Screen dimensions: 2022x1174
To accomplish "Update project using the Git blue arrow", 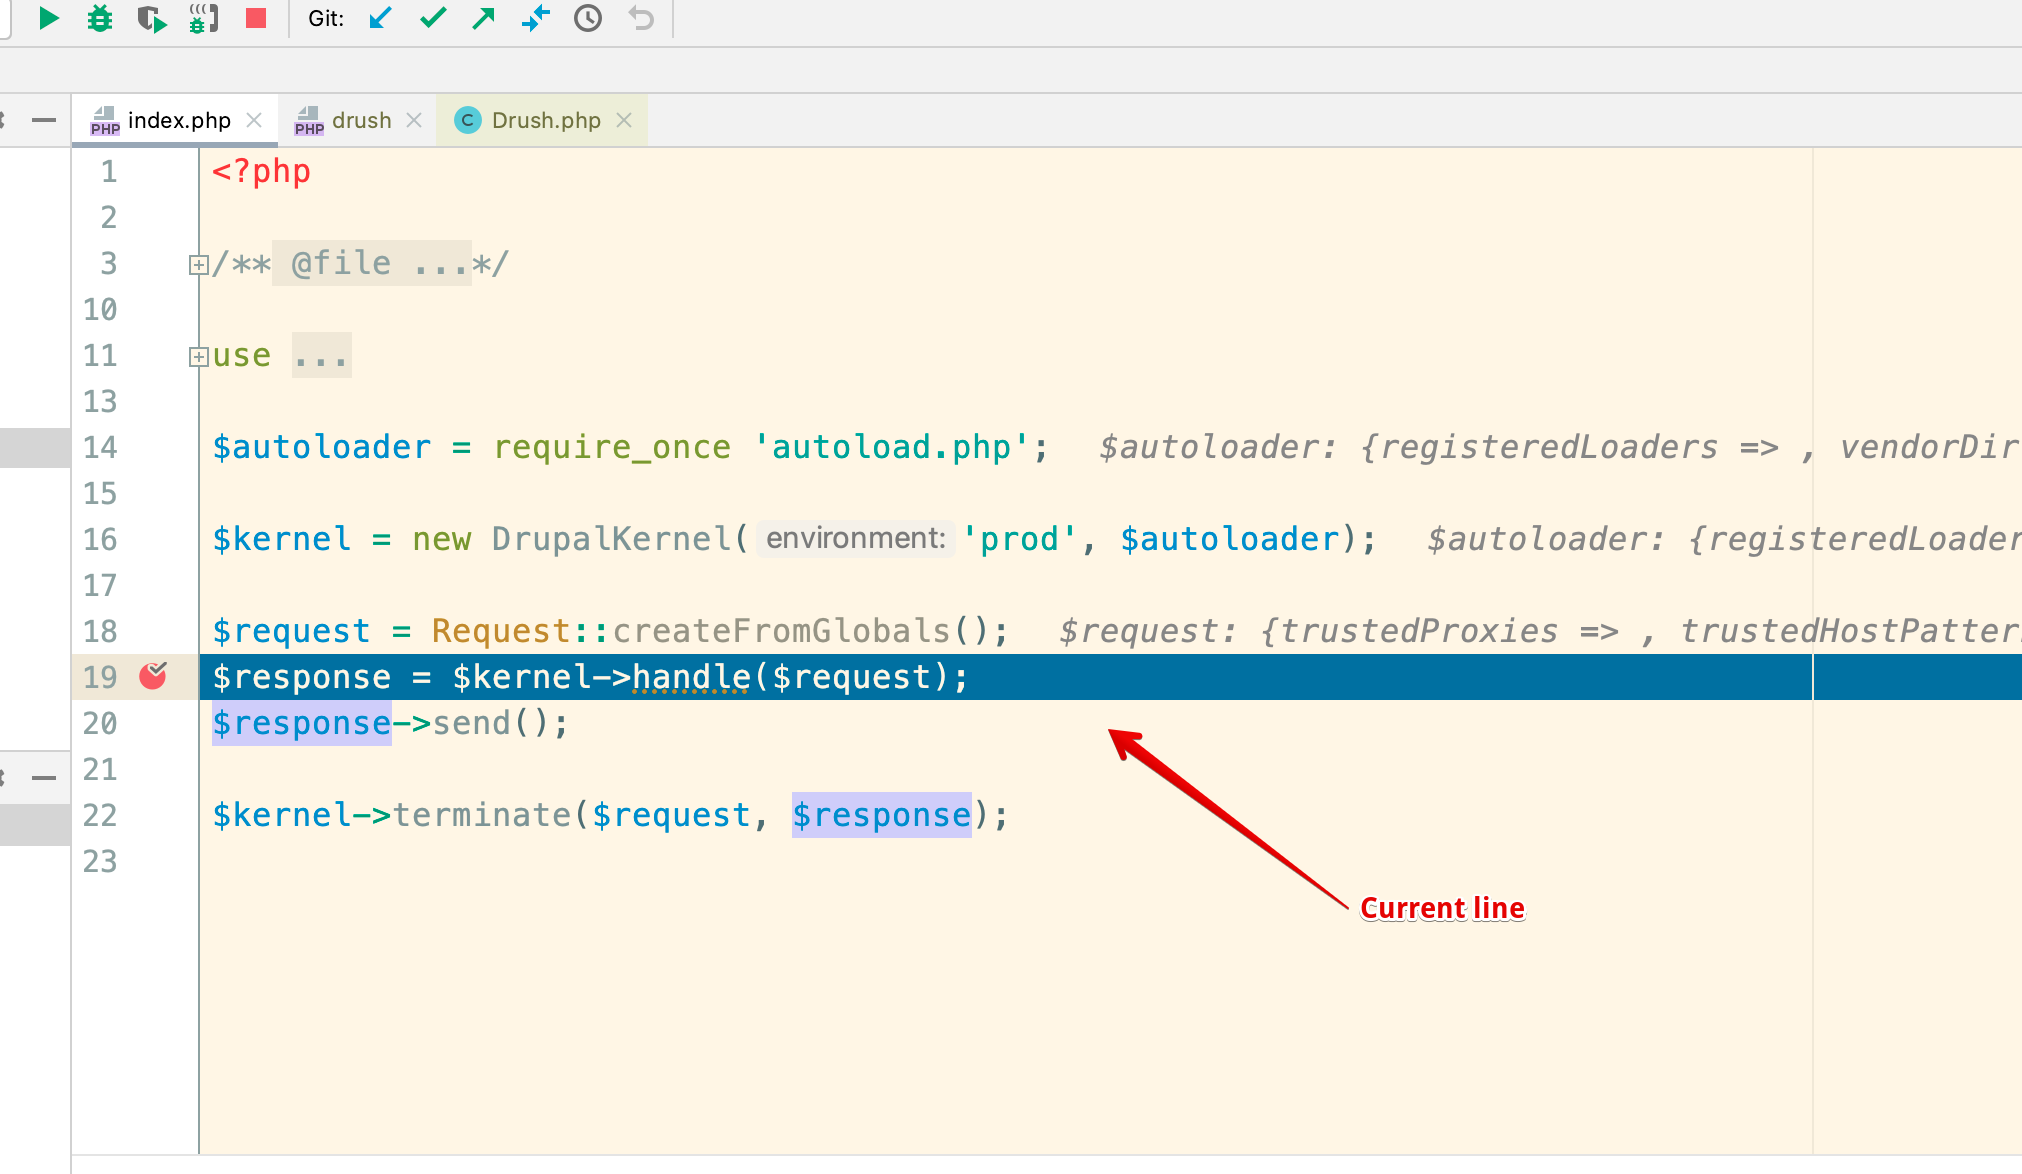I will pyautogui.click(x=380, y=18).
